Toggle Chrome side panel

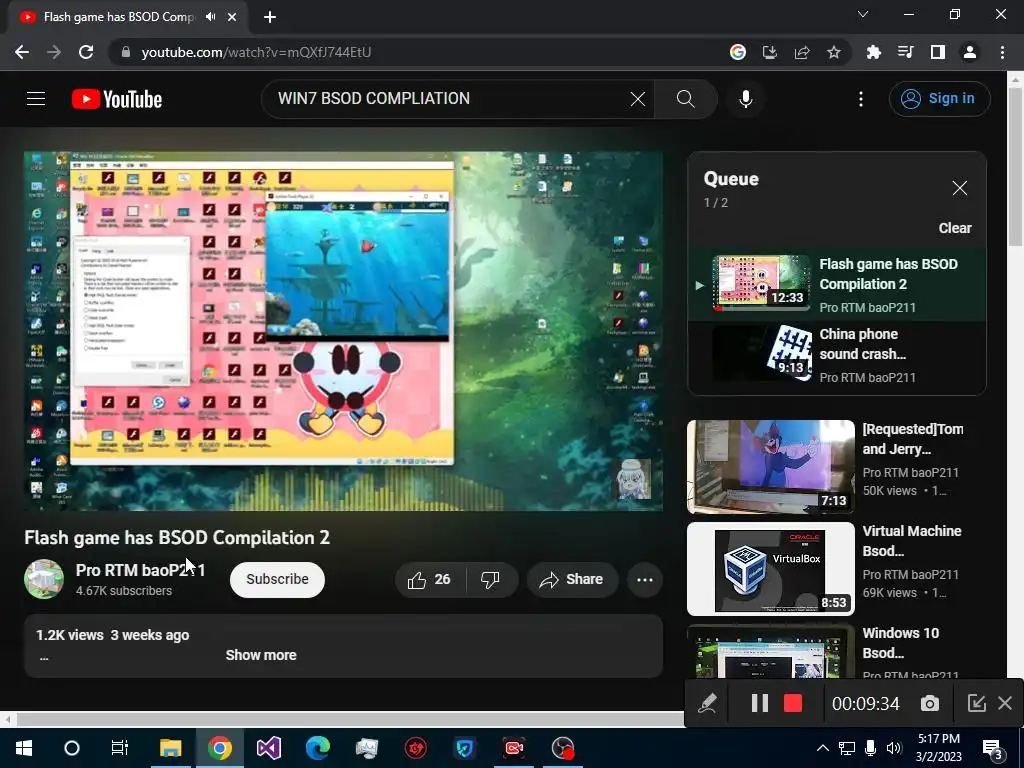click(938, 52)
